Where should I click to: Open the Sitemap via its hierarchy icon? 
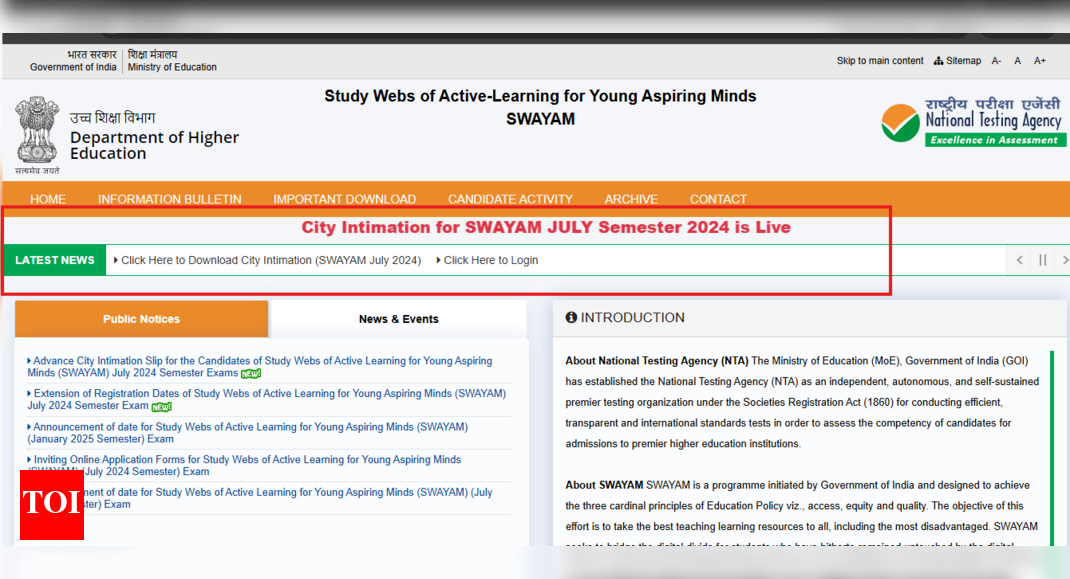click(937, 60)
